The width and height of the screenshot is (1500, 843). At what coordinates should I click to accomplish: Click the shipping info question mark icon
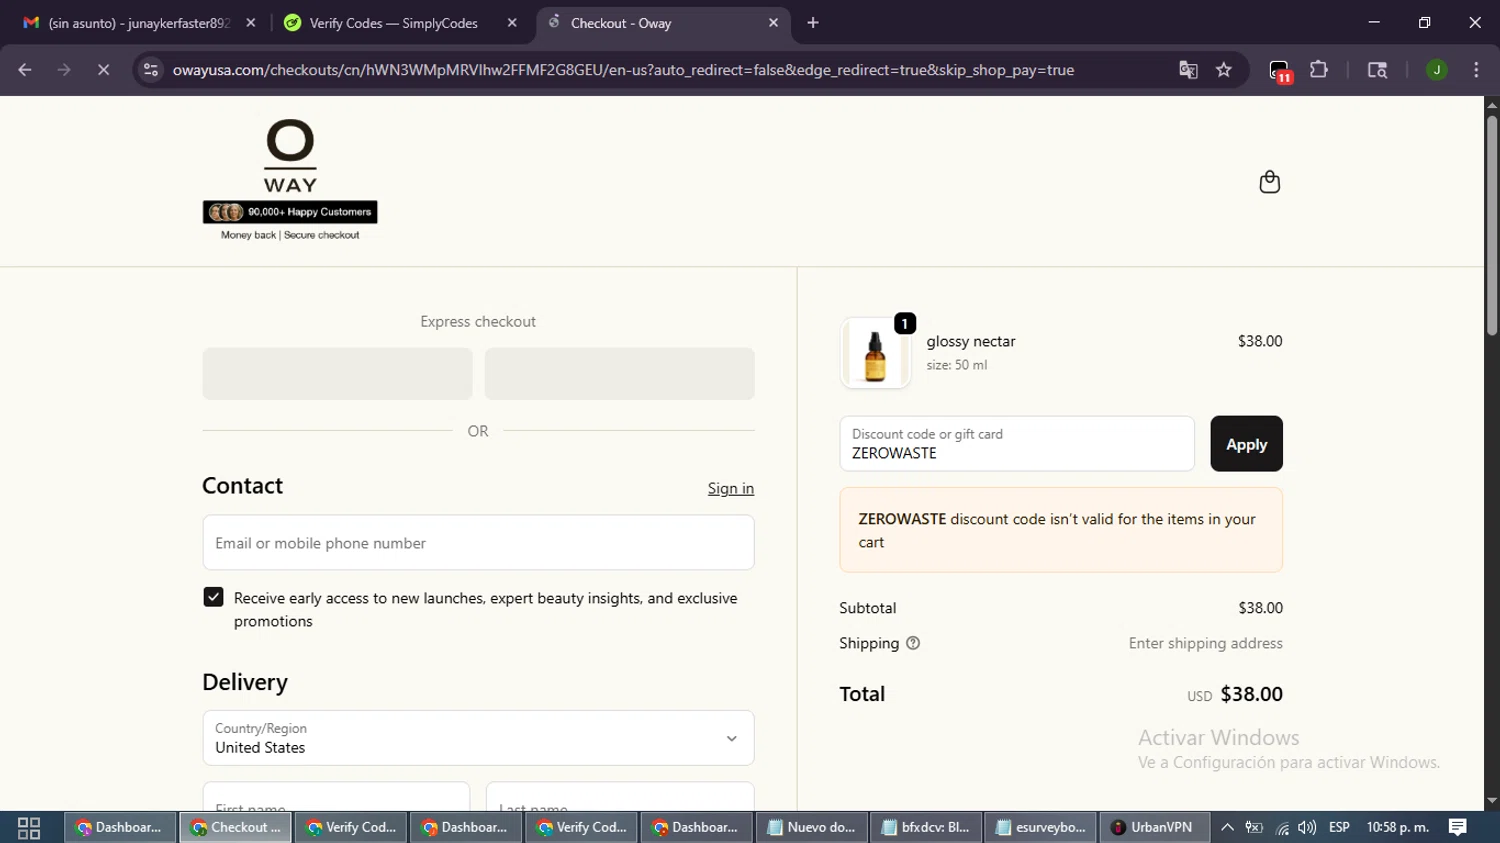click(x=913, y=643)
